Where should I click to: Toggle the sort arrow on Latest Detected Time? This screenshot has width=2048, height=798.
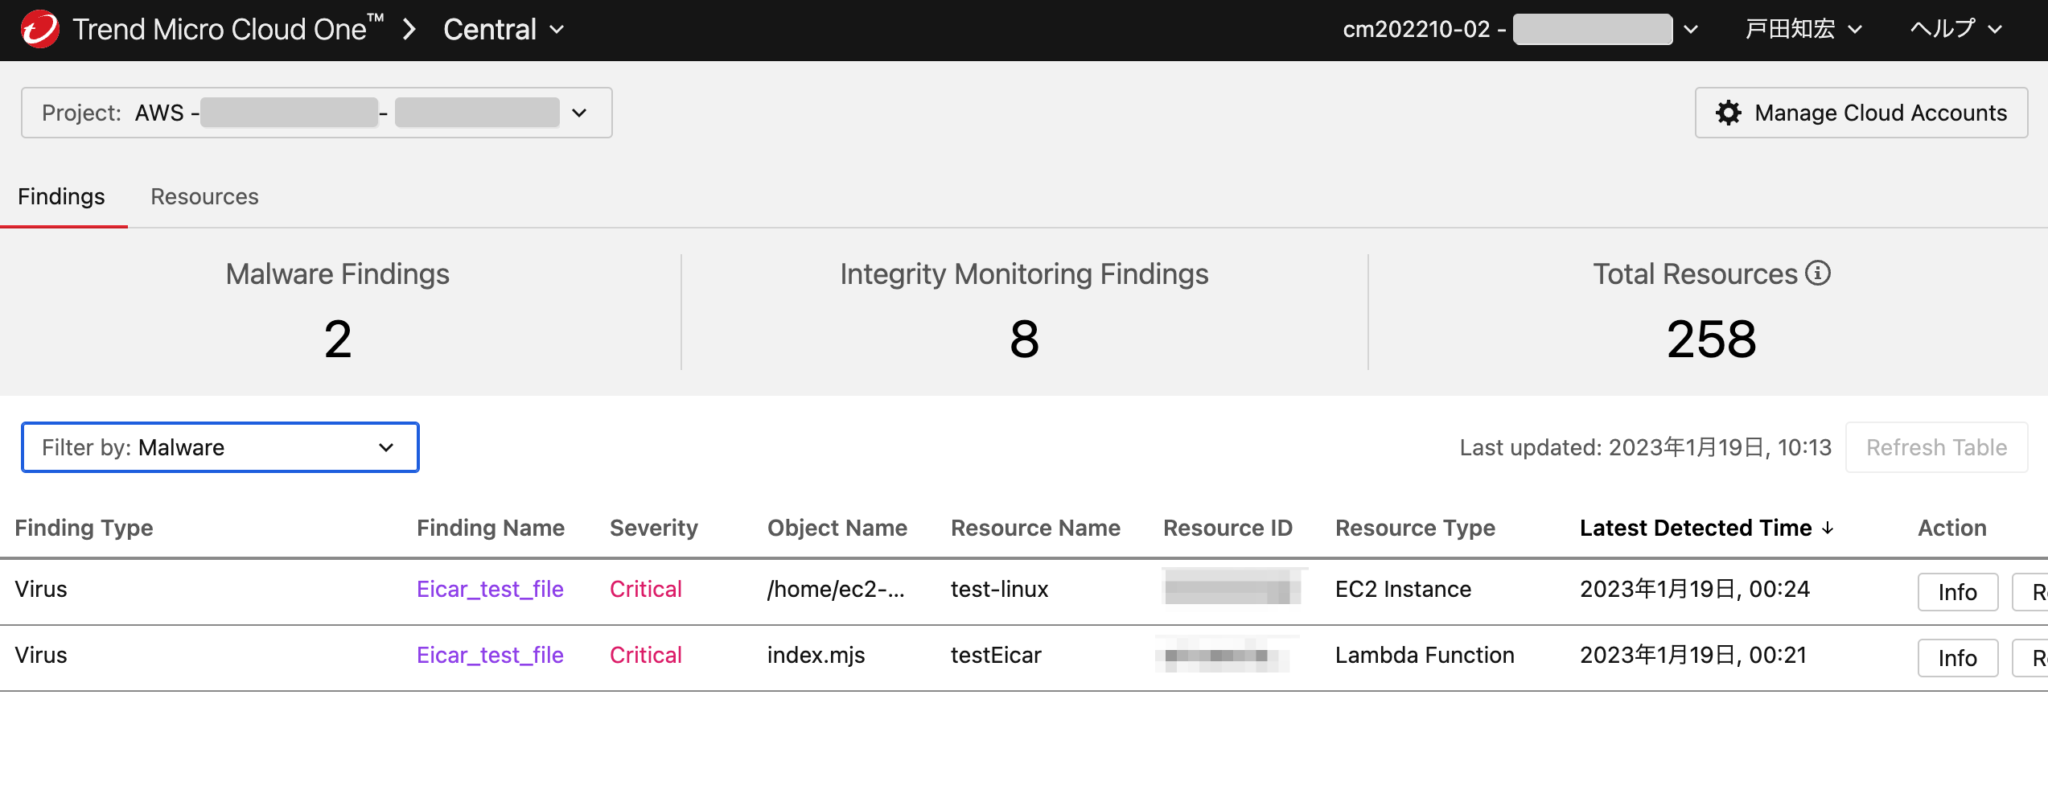[1830, 528]
